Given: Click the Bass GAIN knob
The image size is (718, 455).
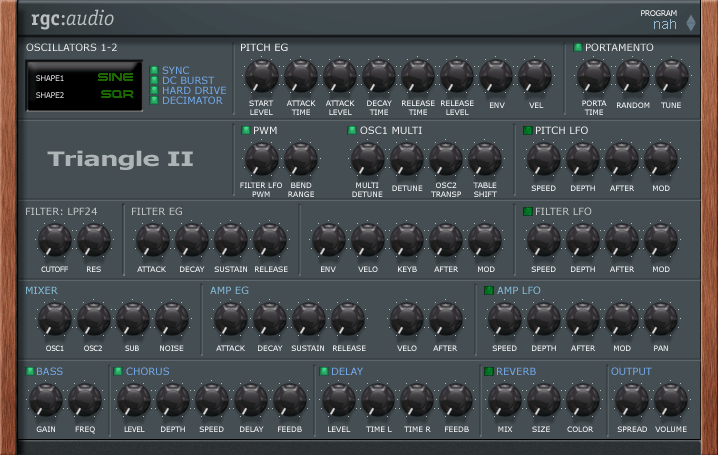Looking at the screenshot, I should point(46,400).
